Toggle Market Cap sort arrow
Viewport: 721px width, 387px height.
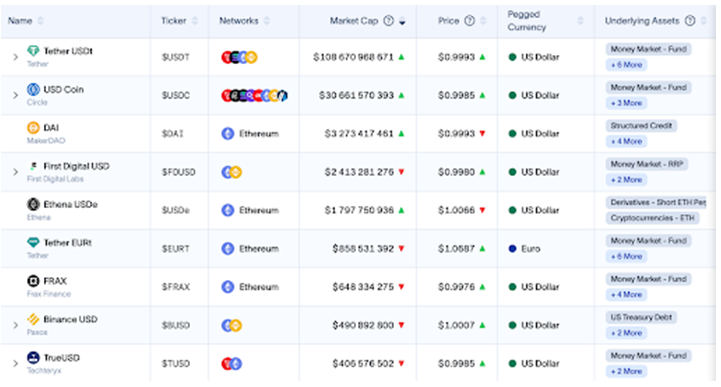tap(402, 21)
